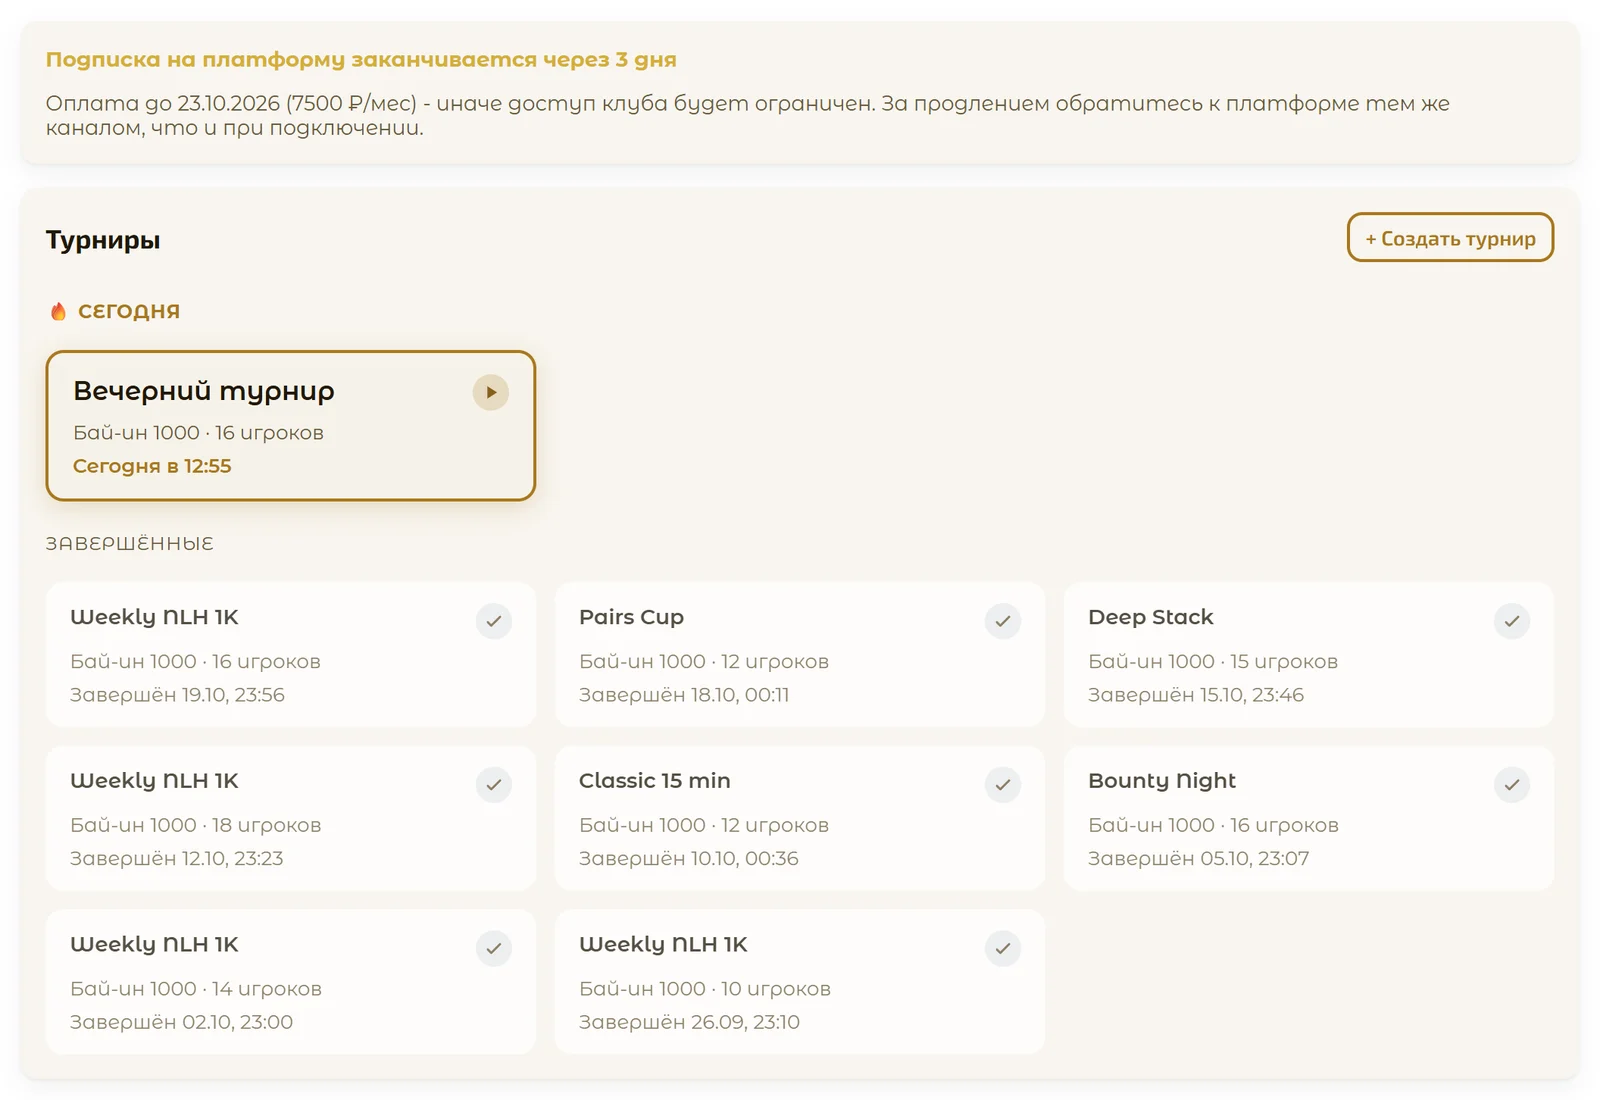Click 'Завершён 19.10, 23:56' text
The image size is (1600, 1100).
[x=177, y=695]
